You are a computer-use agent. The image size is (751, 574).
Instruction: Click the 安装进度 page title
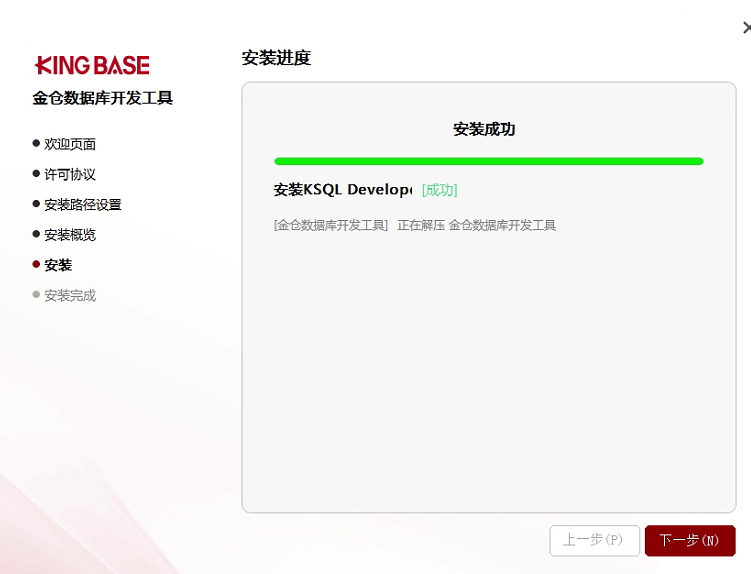[276, 58]
